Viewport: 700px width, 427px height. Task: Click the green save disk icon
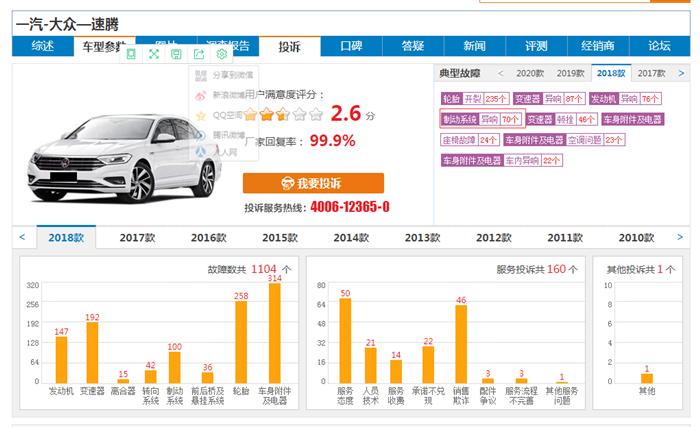[176, 54]
